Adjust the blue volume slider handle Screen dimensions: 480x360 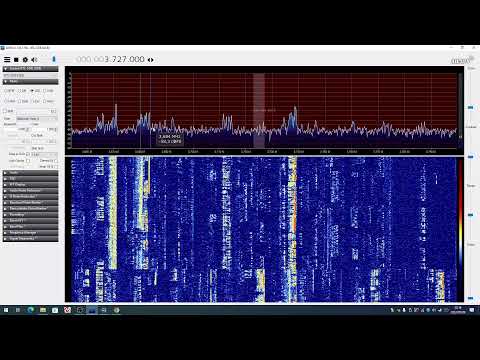[54, 59]
